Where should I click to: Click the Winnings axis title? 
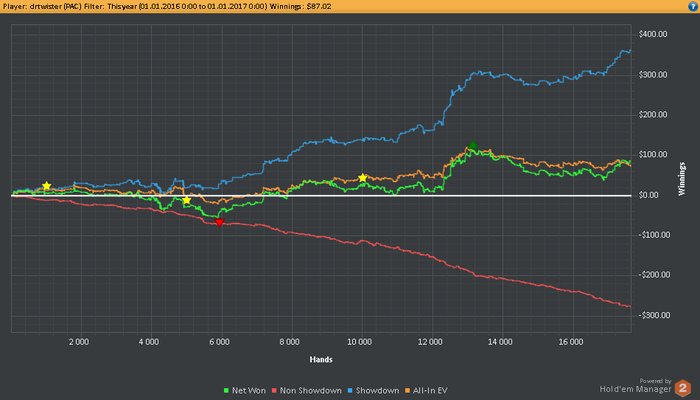point(681,179)
